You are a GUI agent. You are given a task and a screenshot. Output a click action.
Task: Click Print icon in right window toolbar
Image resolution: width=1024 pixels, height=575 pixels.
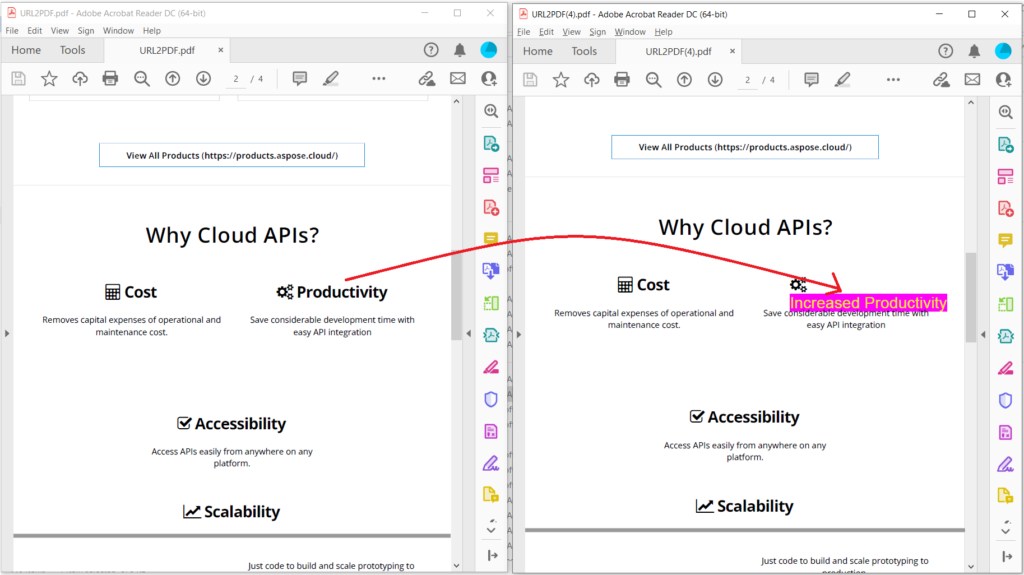click(622, 80)
